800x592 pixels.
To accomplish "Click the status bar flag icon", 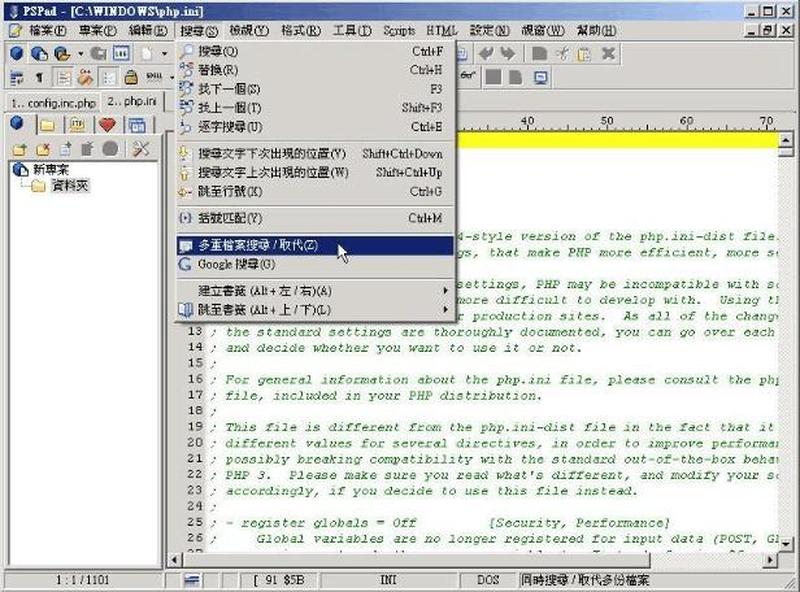I will click(192, 580).
